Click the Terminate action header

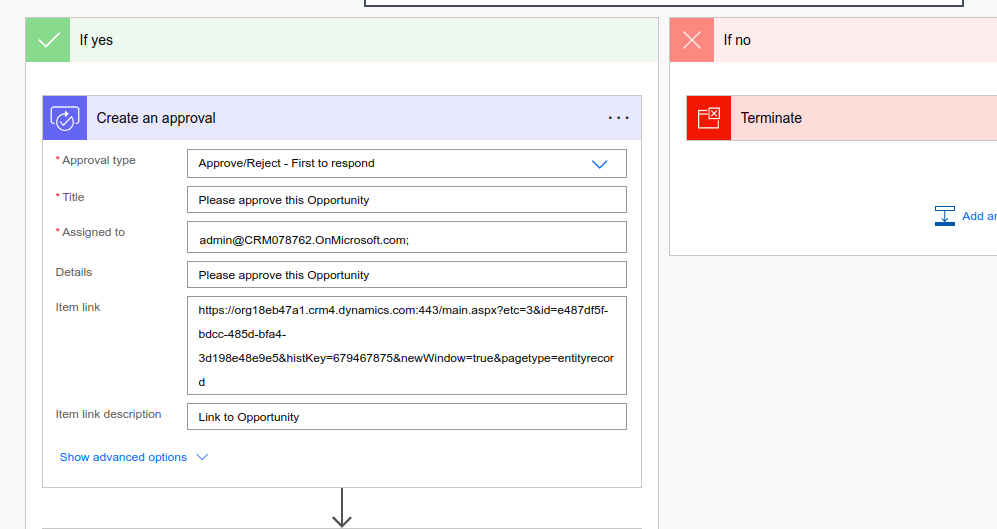click(x=842, y=118)
